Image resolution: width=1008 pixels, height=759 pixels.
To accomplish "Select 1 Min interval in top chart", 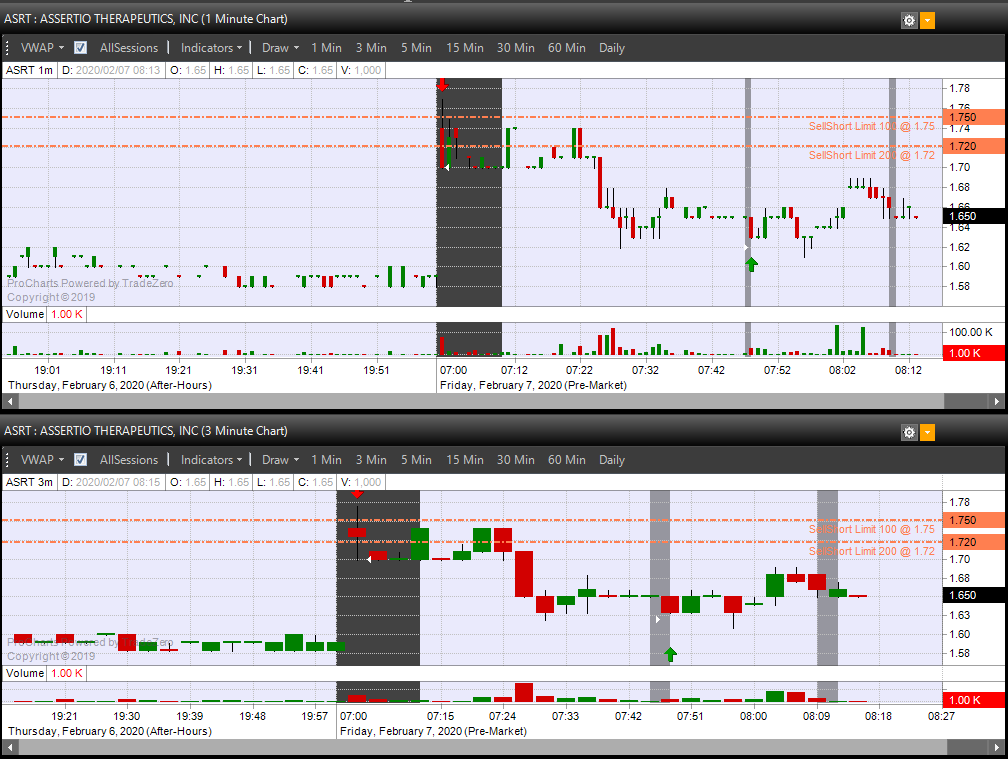I will pos(327,48).
